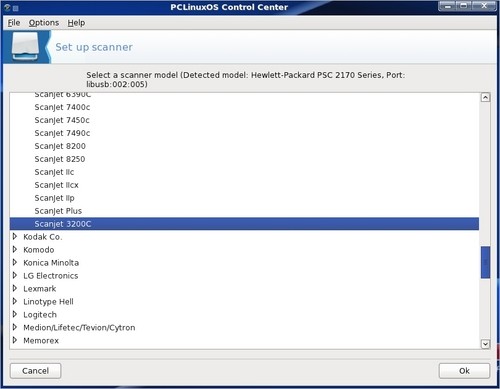Select the Logitech label

point(40,315)
